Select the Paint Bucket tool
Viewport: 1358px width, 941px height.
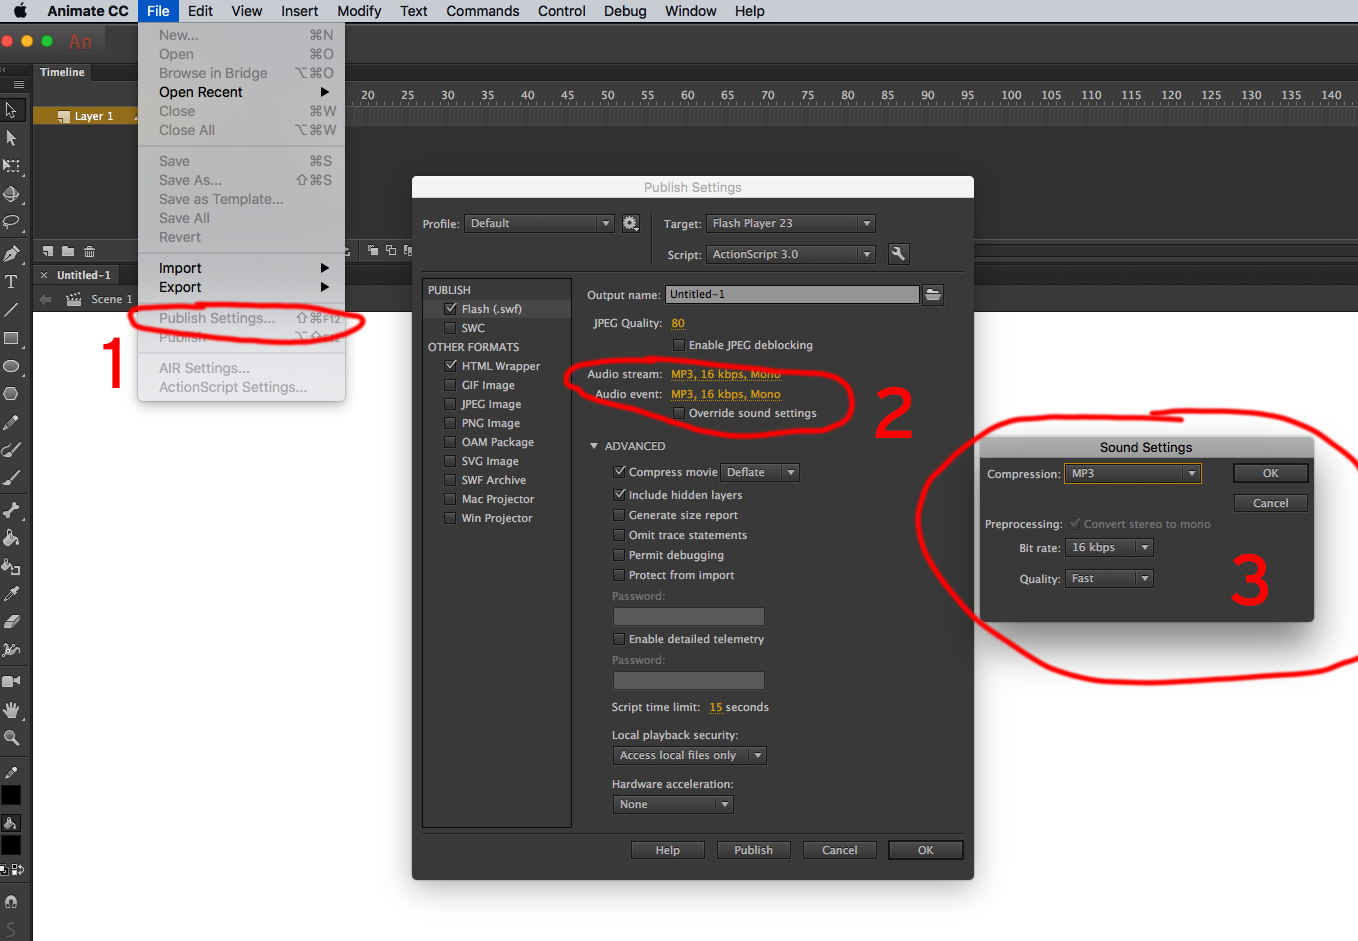click(x=11, y=538)
